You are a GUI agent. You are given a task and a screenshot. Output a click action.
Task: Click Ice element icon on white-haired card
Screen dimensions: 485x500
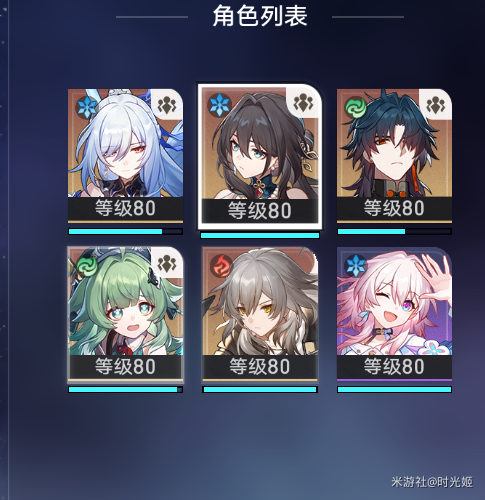[x=87, y=107]
